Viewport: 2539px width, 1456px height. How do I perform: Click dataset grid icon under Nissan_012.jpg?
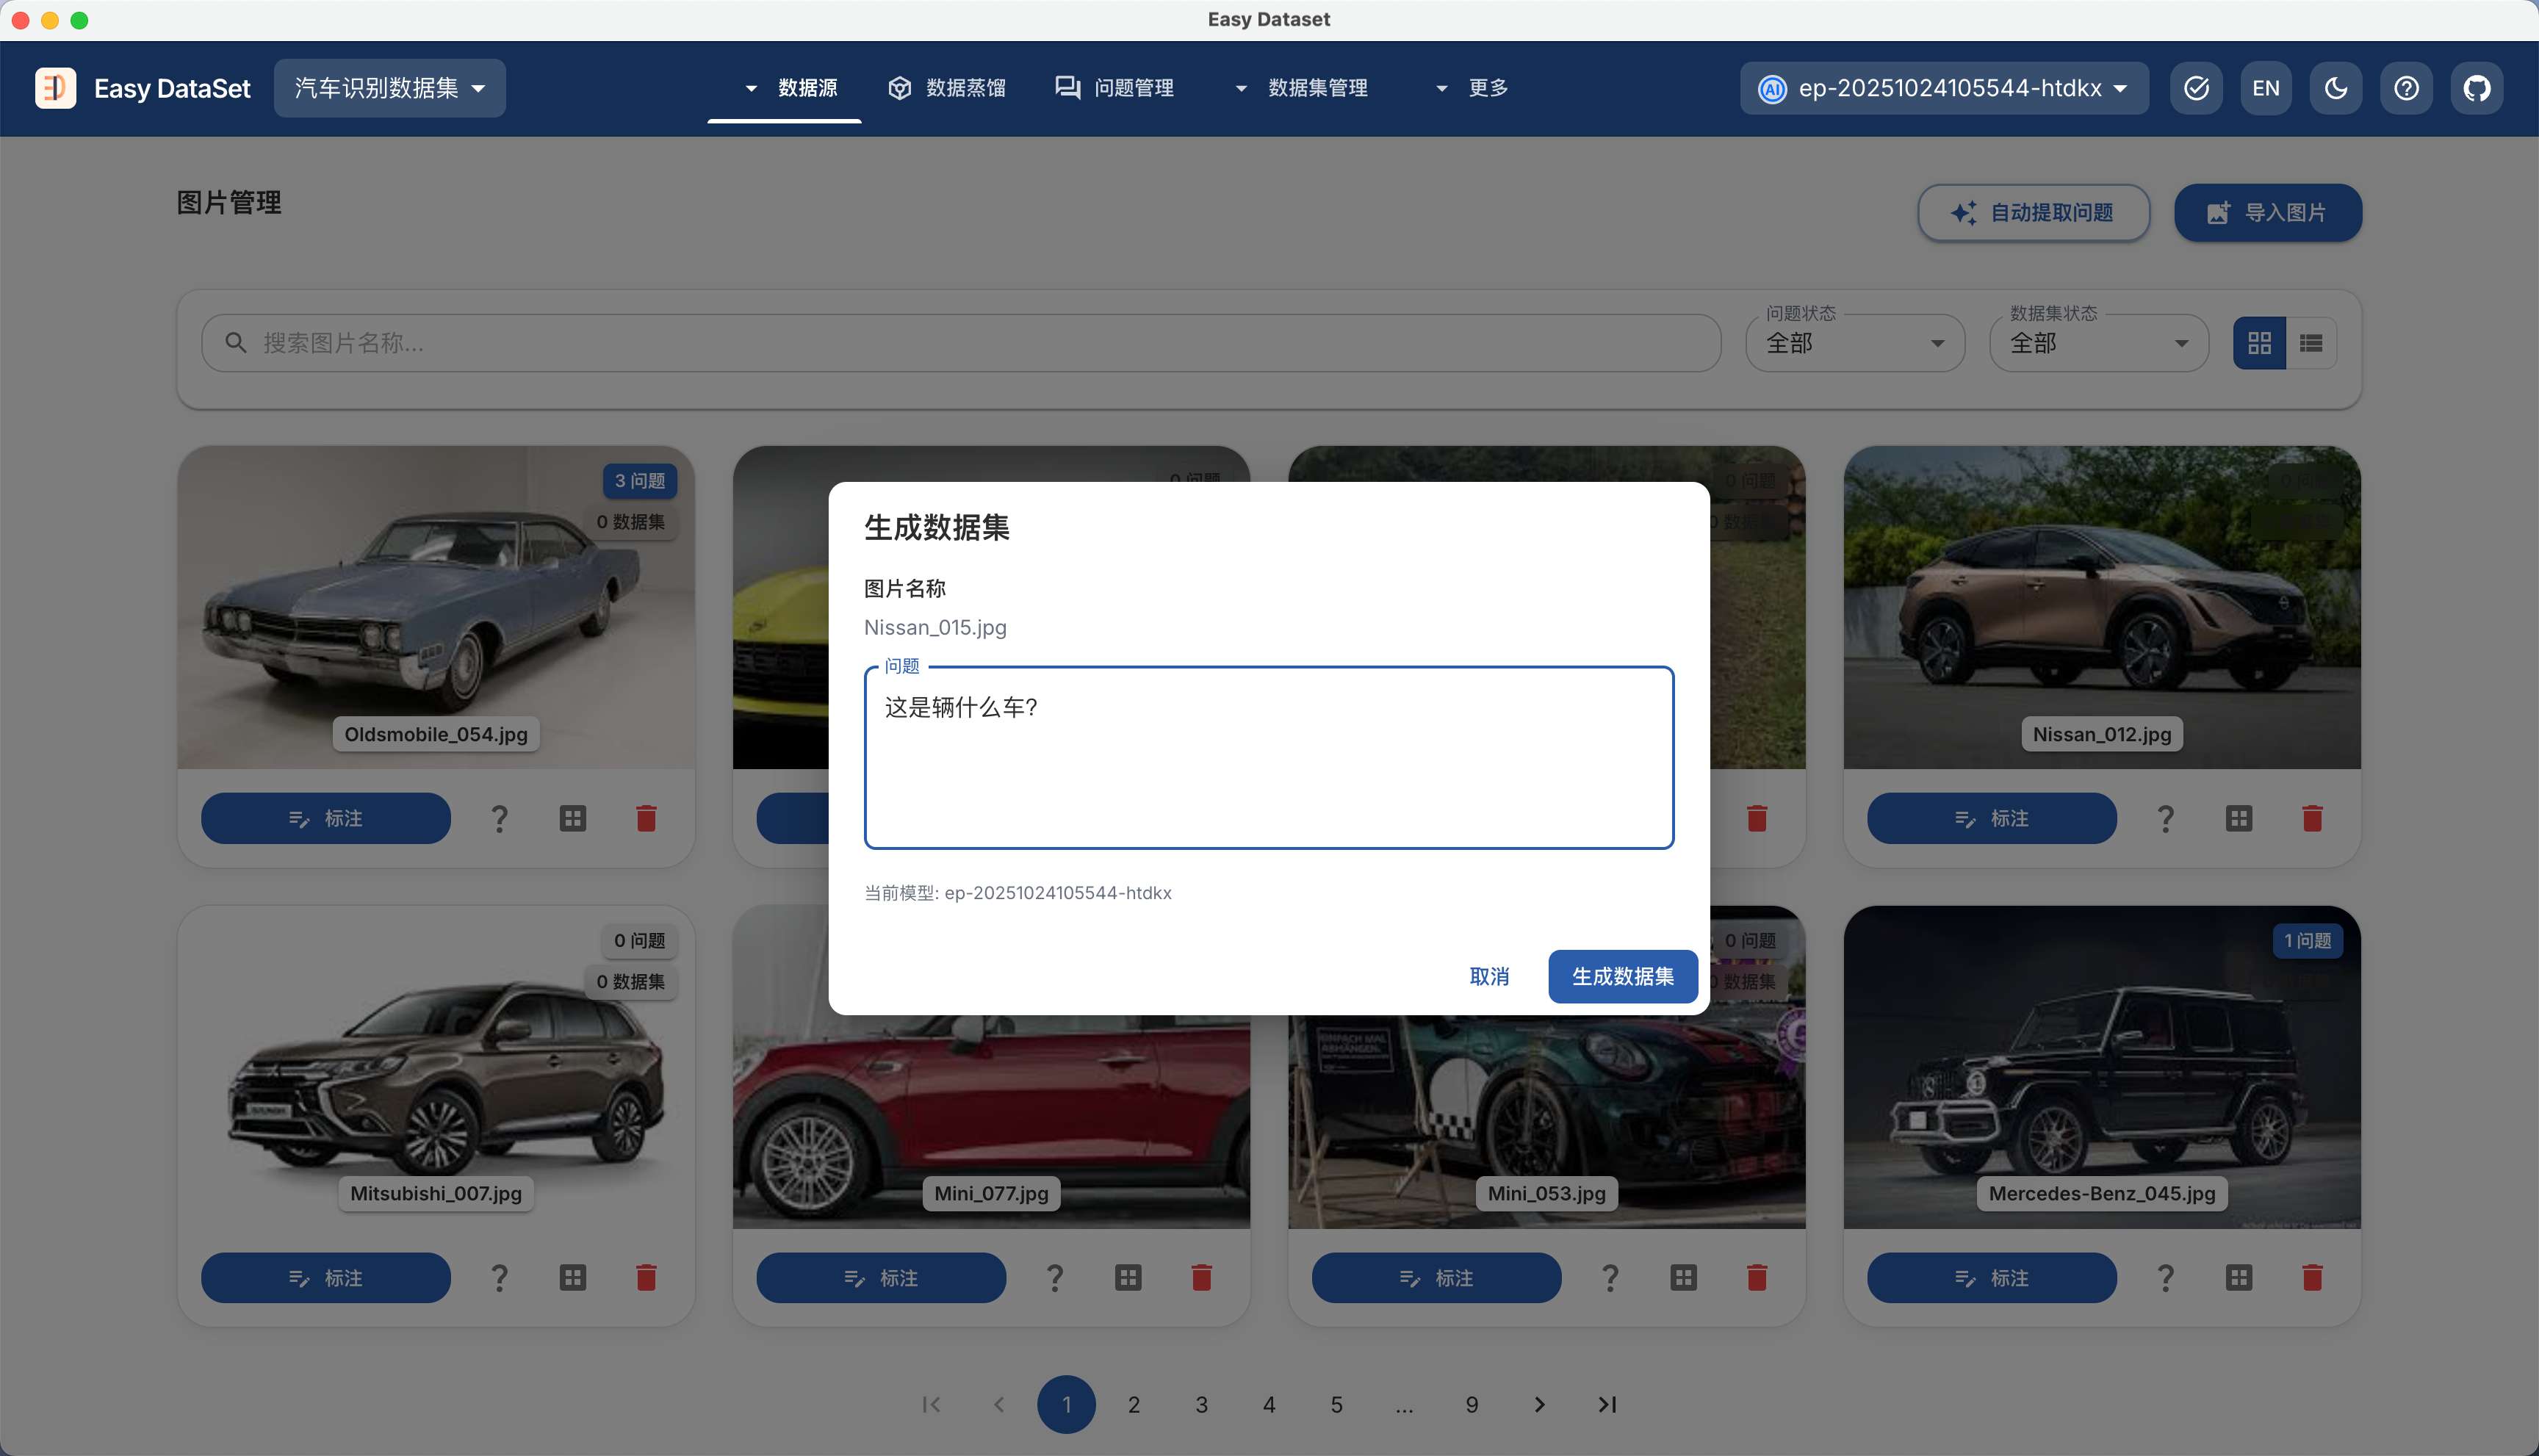[x=2239, y=818]
